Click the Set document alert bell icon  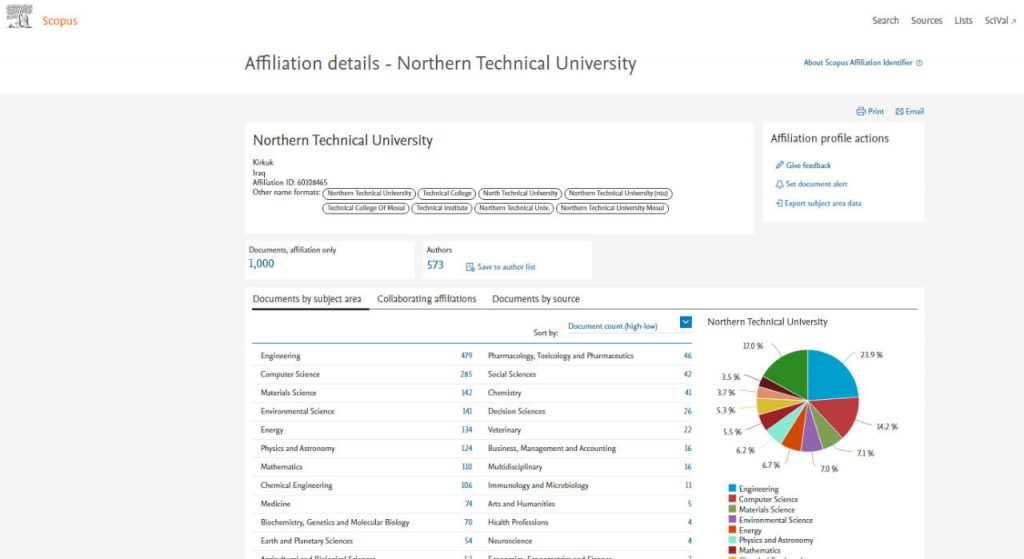(x=779, y=184)
